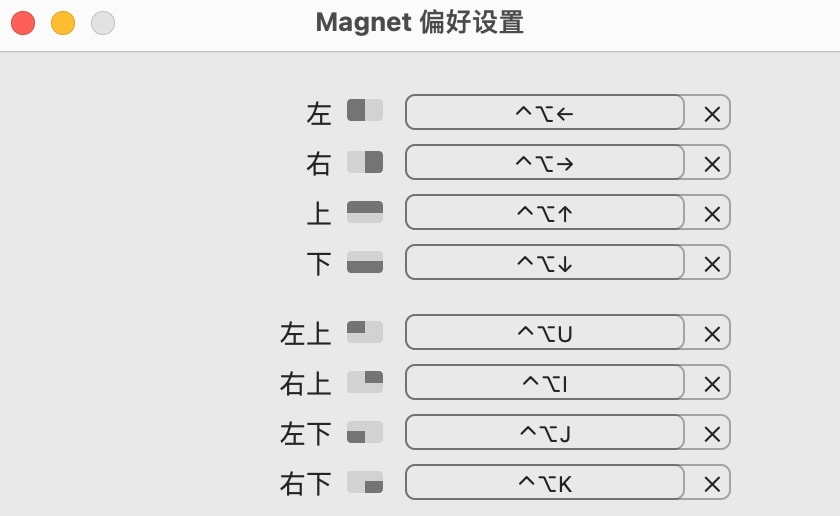The height and width of the screenshot is (516, 840).
Task: Minimize the Magnet preferences window
Action: (x=63, y=23)
